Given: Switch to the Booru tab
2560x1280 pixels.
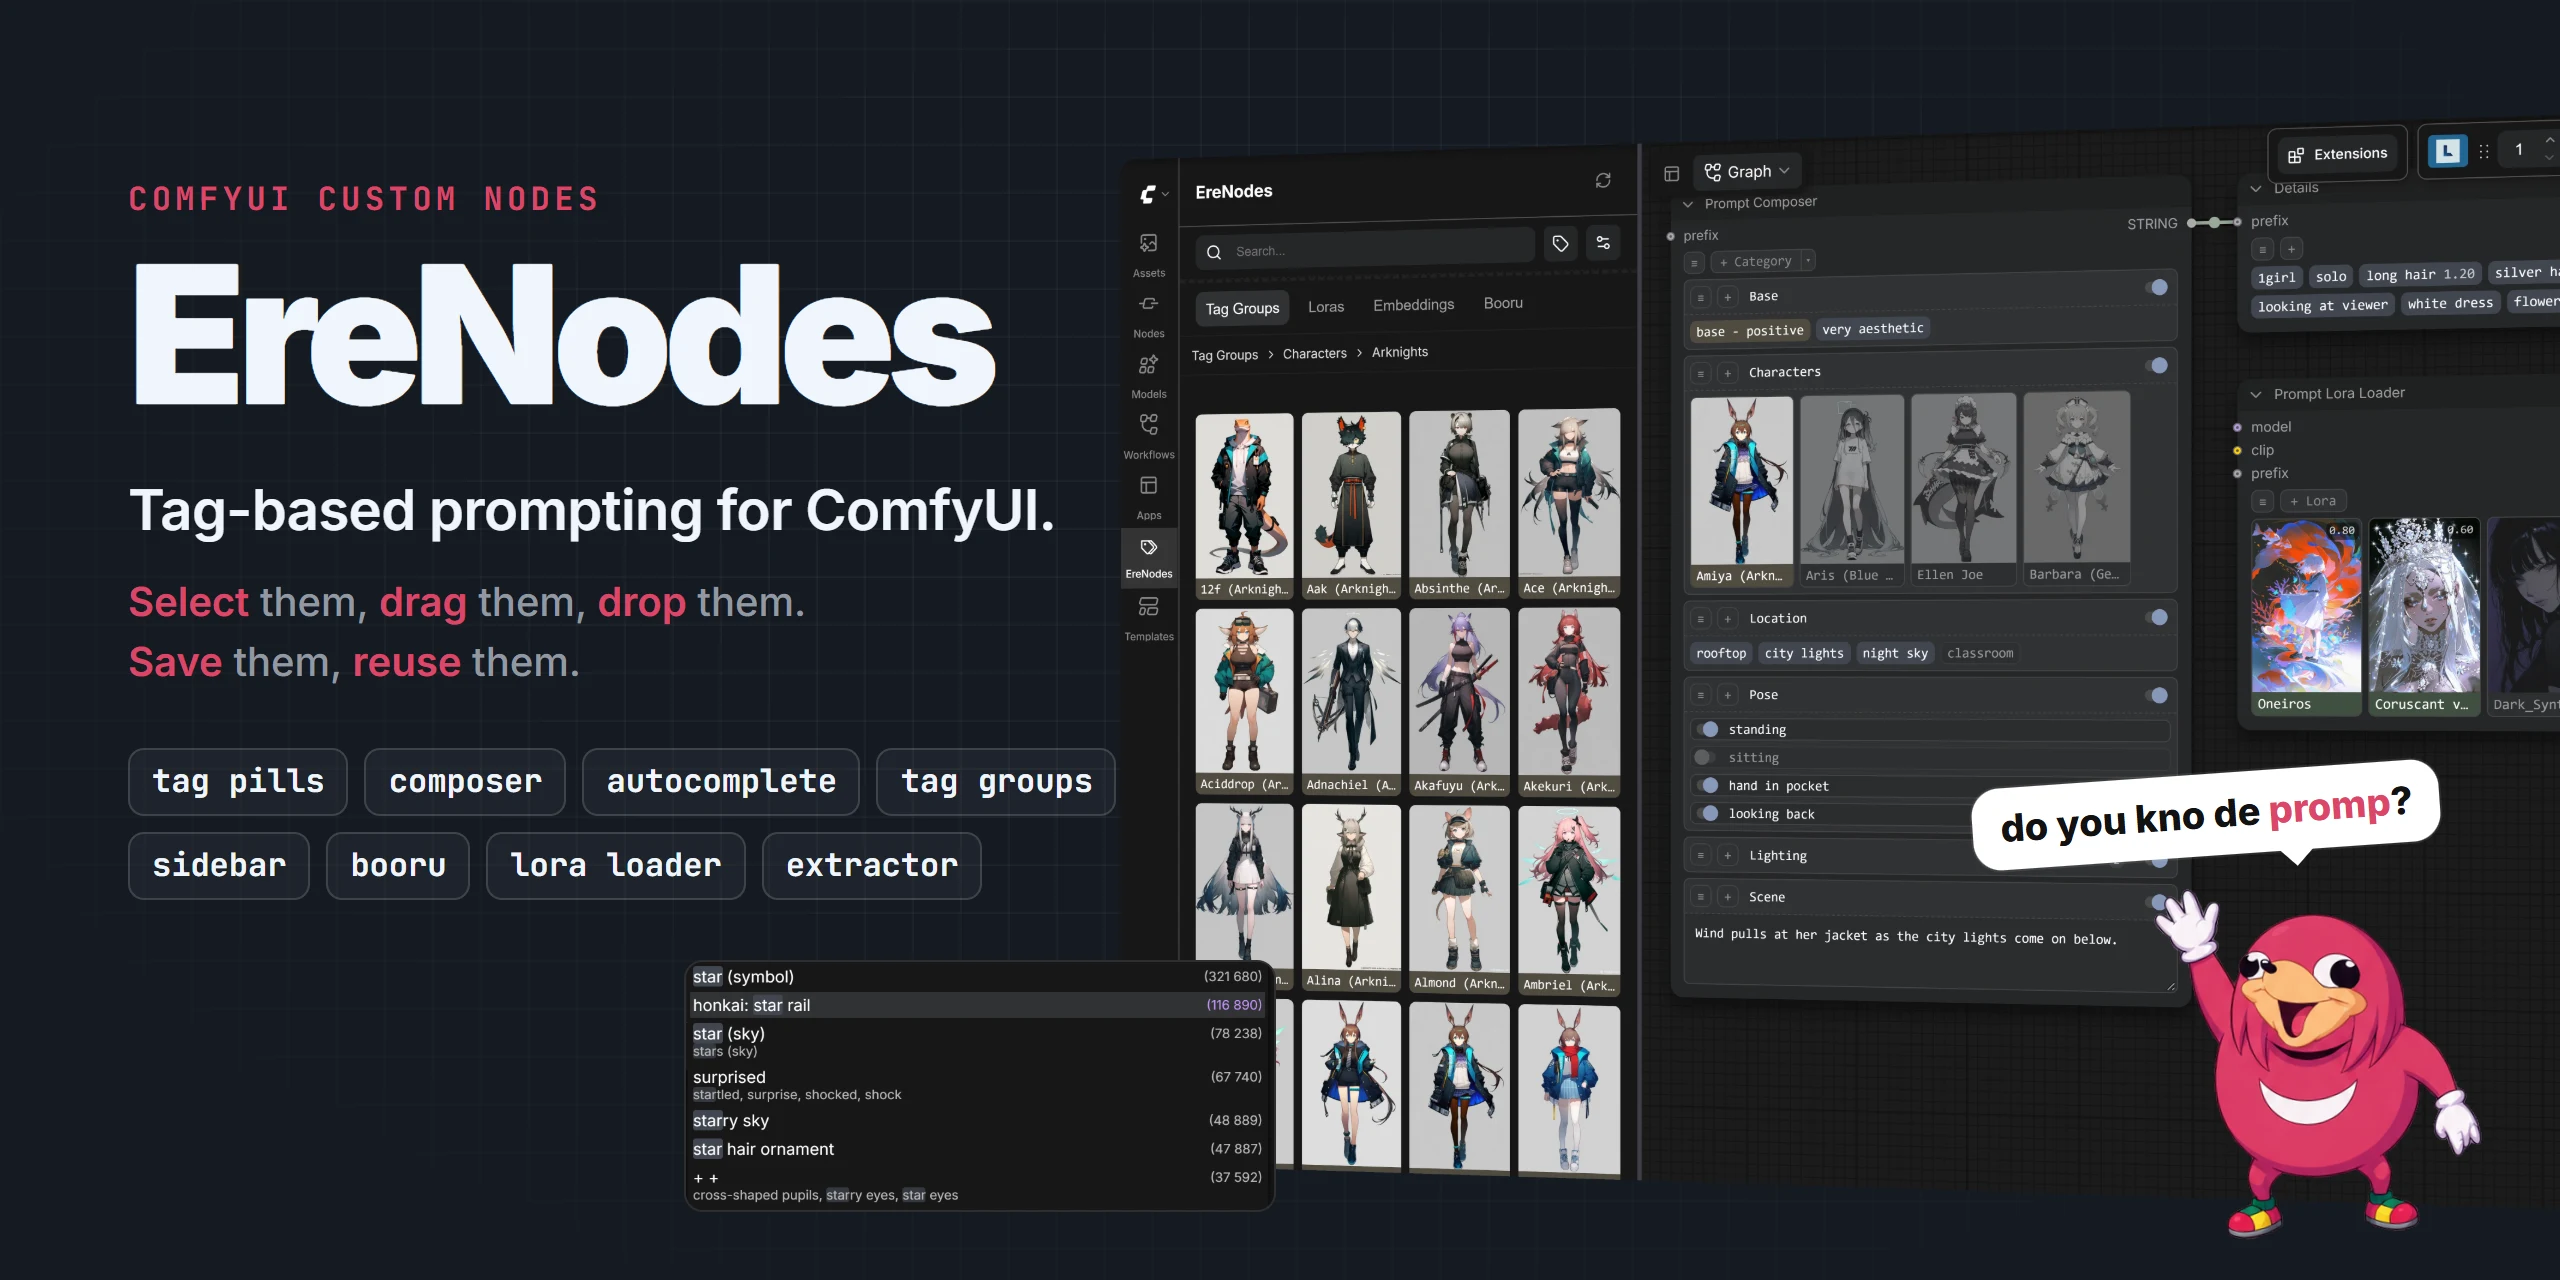Looking at the screenshot, I should point(1503,303).
